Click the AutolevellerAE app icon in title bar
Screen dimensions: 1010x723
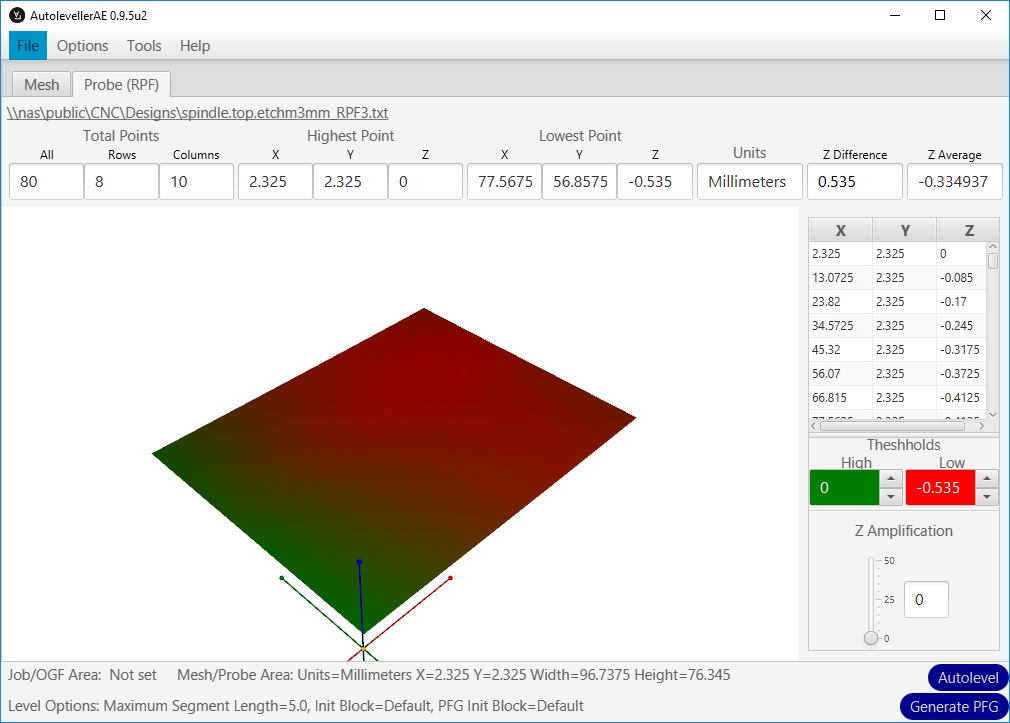(16, 15)
